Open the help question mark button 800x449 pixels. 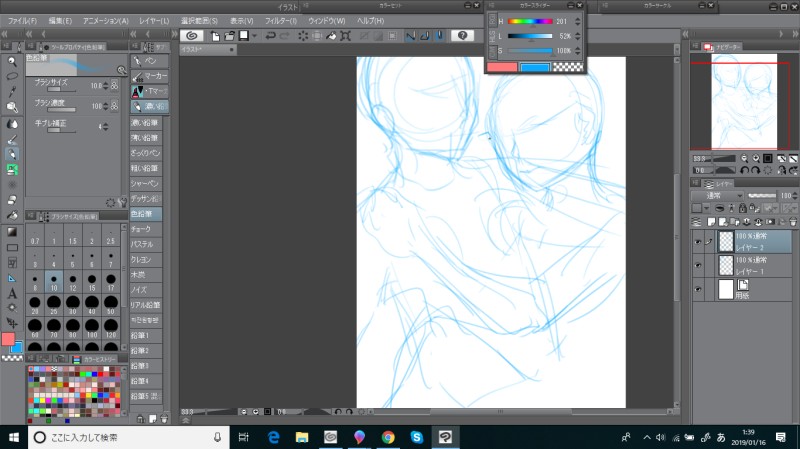click(462, 36)
